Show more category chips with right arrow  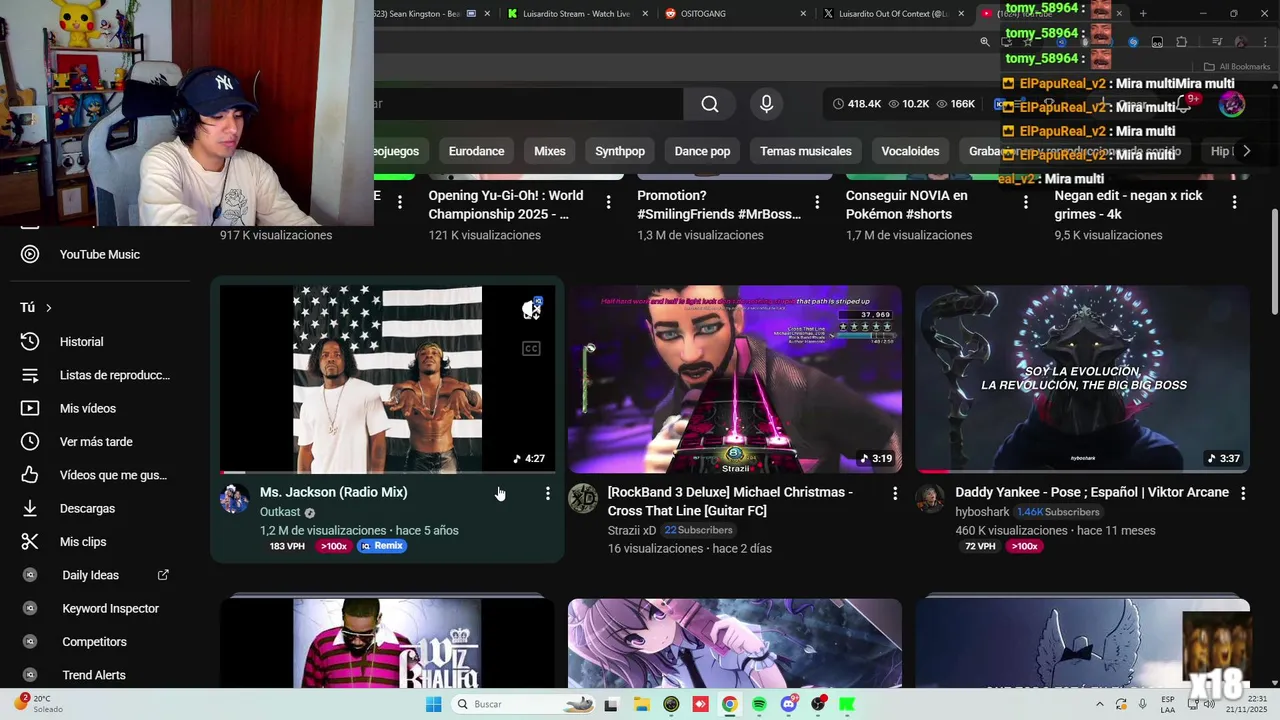pos(1246,151)
